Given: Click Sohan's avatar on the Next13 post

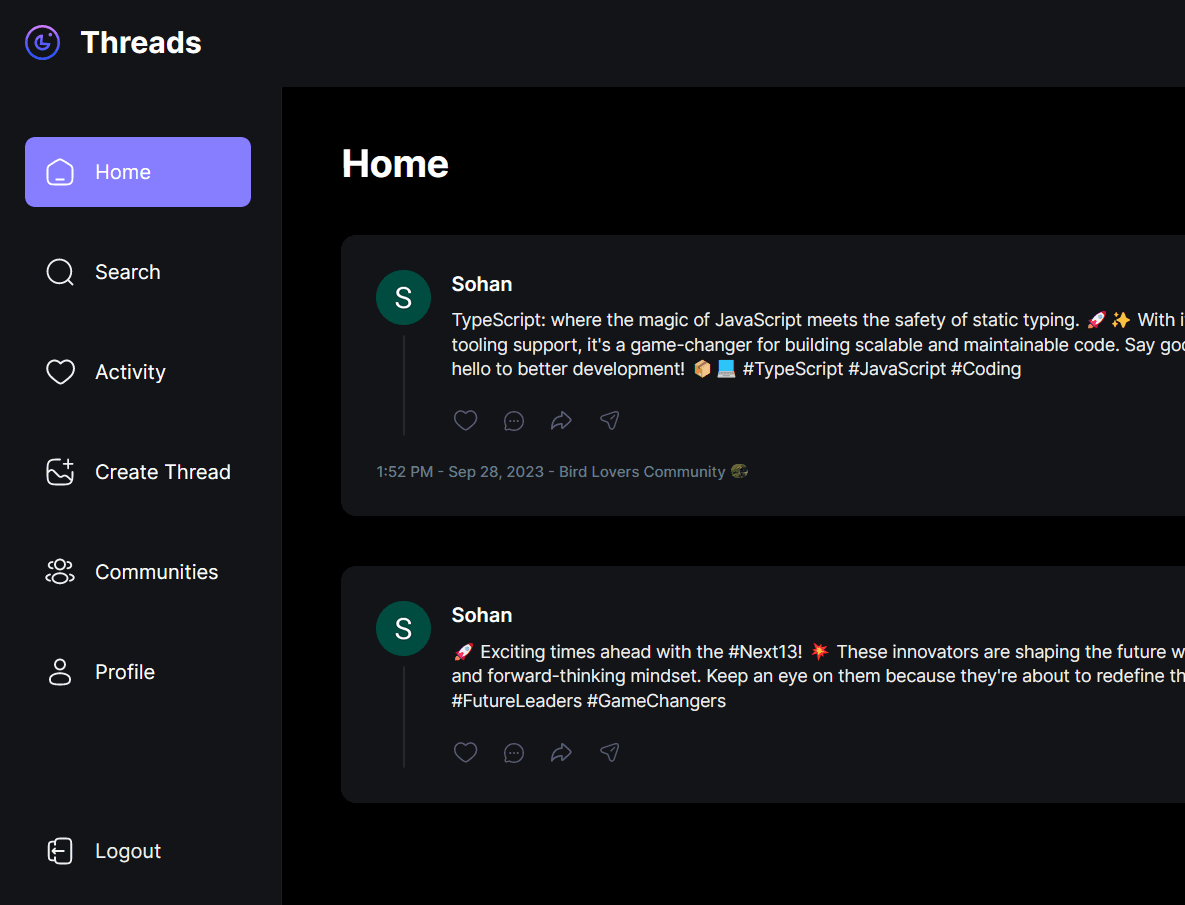Looking at the screenshot, I should point(403,628).
